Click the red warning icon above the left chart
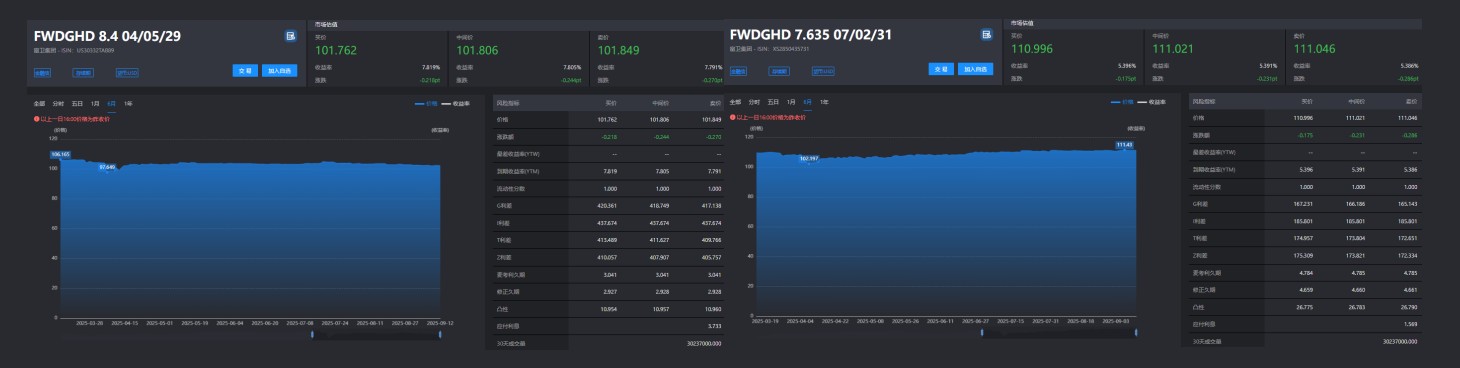 coord(36,118)
